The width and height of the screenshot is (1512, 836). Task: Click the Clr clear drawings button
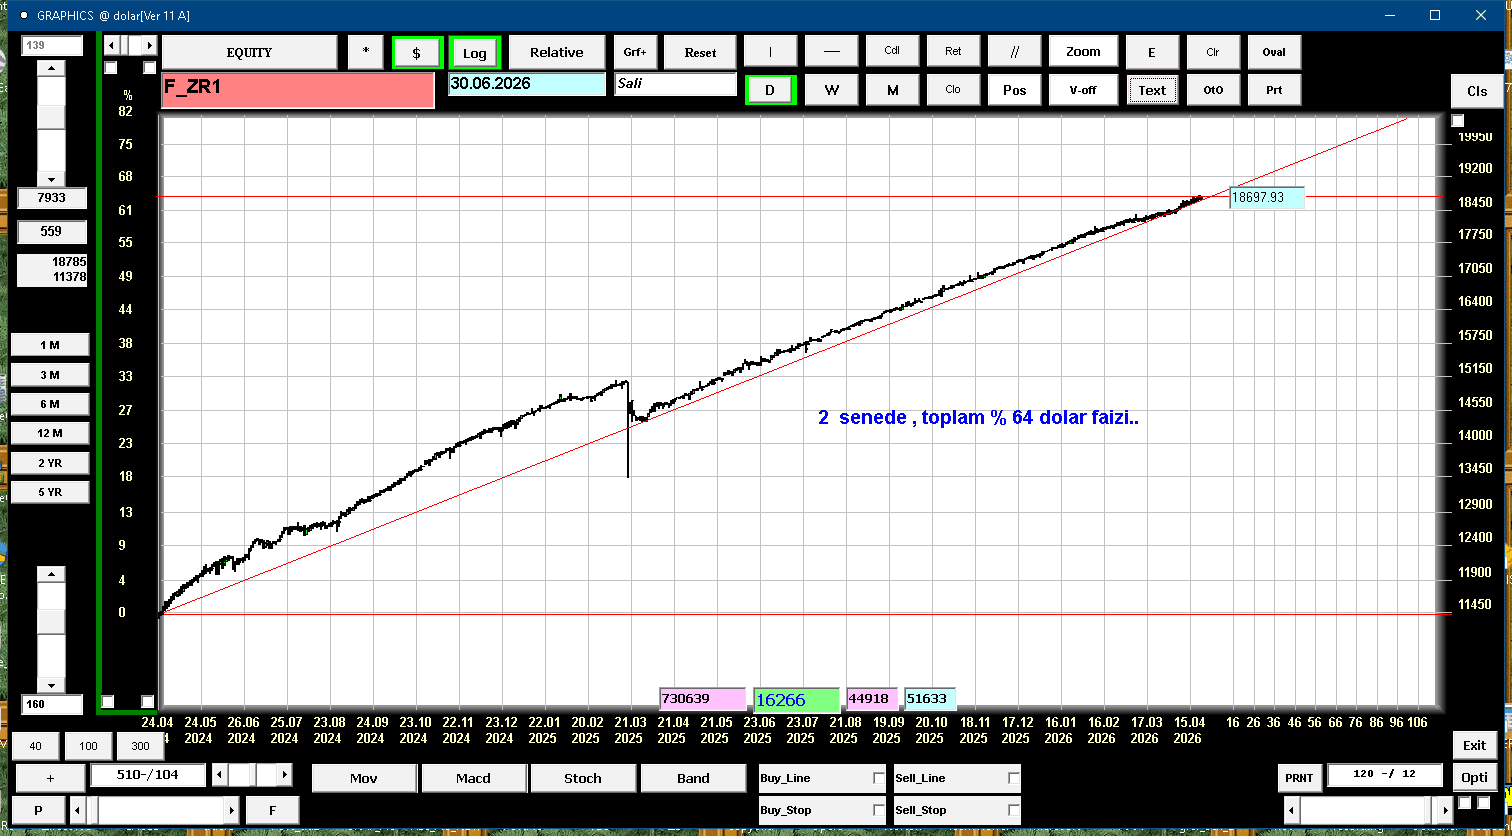pyautogui.click(x=1212, y=52)
